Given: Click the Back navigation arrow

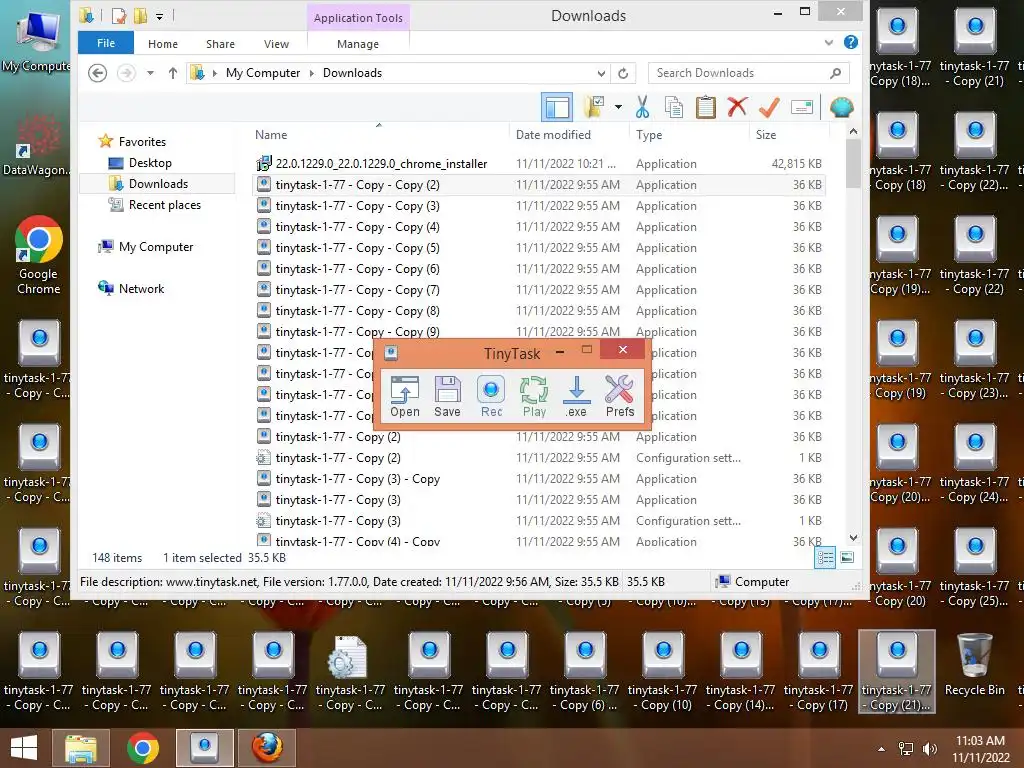Looking at the screenshot, I should 97,73.
